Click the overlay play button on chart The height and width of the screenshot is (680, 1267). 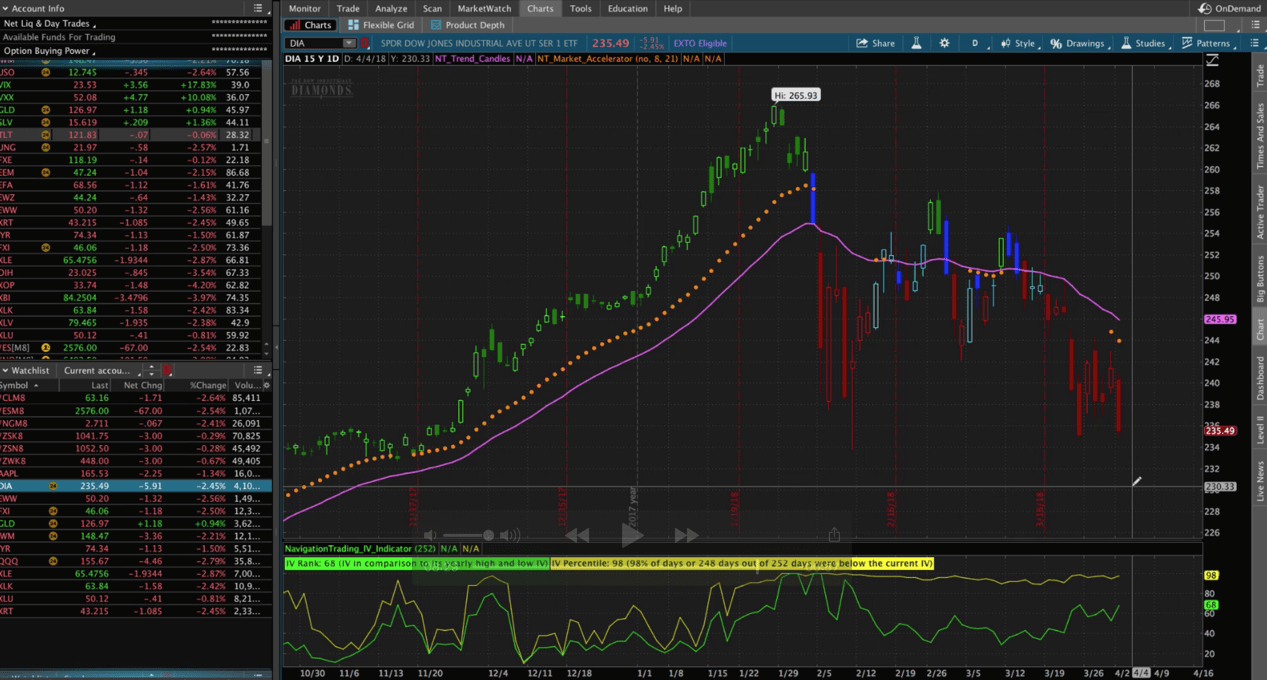pyautogui.click(x=632, y=535)
